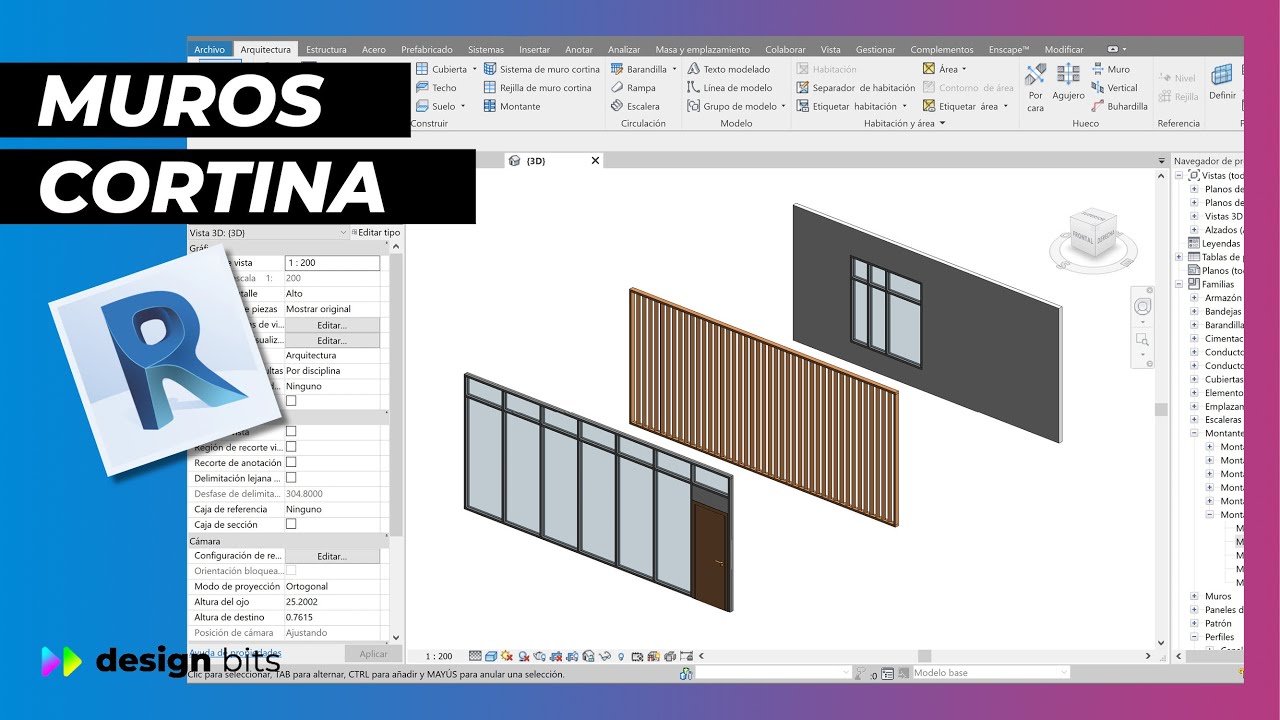Viewport: 1280px width, 720px height.
Task: Click the Modo de proyección Ortogonal value
Action: coord(332,586)
